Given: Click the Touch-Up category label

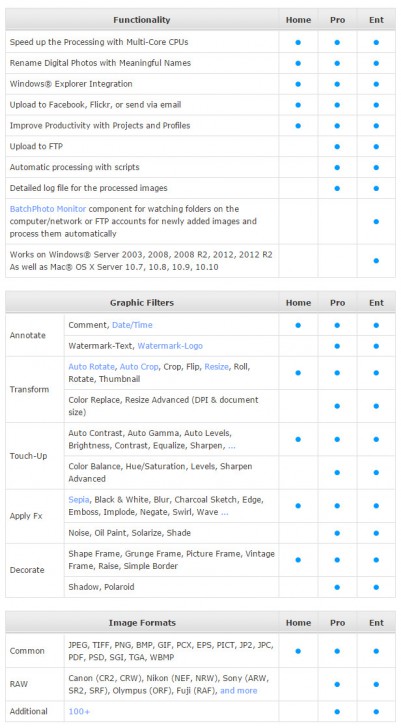Looking at the screenshot, I should [28, 456].
